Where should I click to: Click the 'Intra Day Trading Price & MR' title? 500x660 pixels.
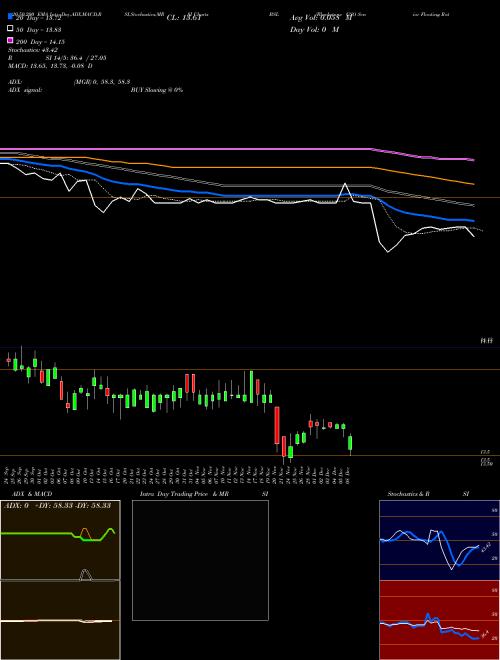(184, 494)
